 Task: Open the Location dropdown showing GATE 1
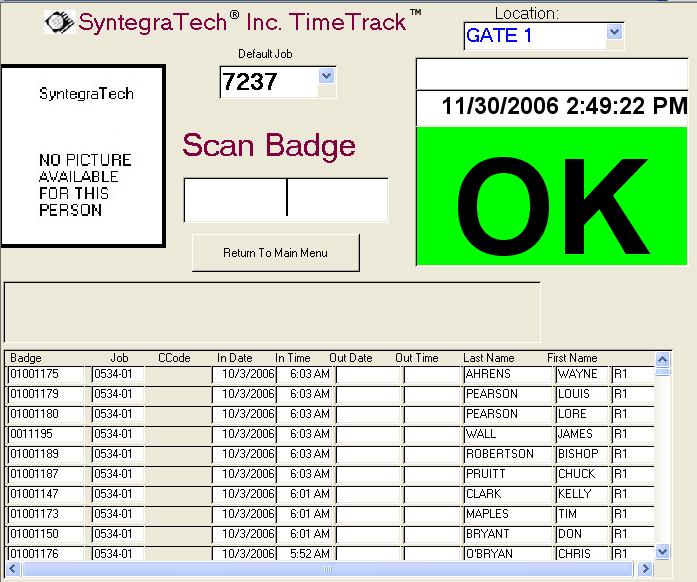click(614, 36)
